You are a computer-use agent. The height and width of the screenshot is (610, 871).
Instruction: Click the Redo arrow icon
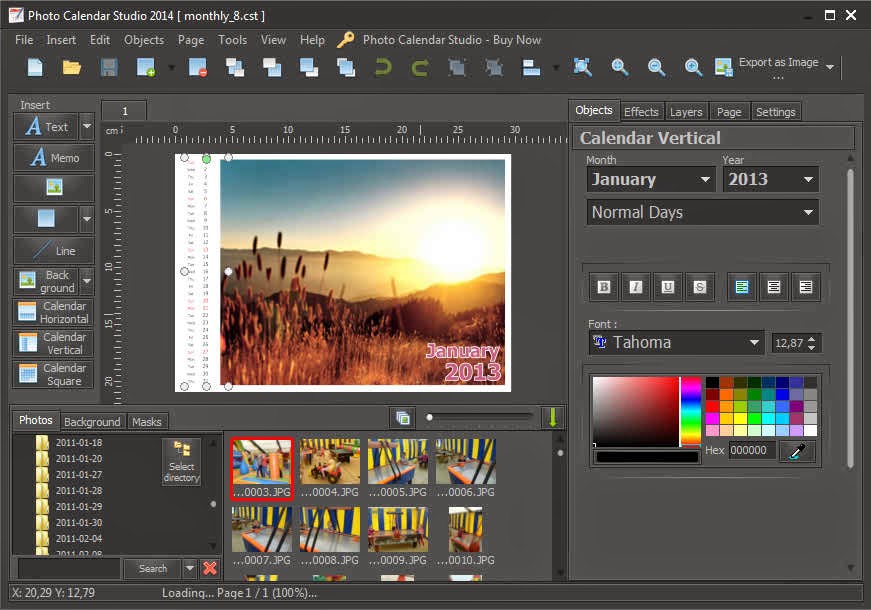[x=419, y=67]
